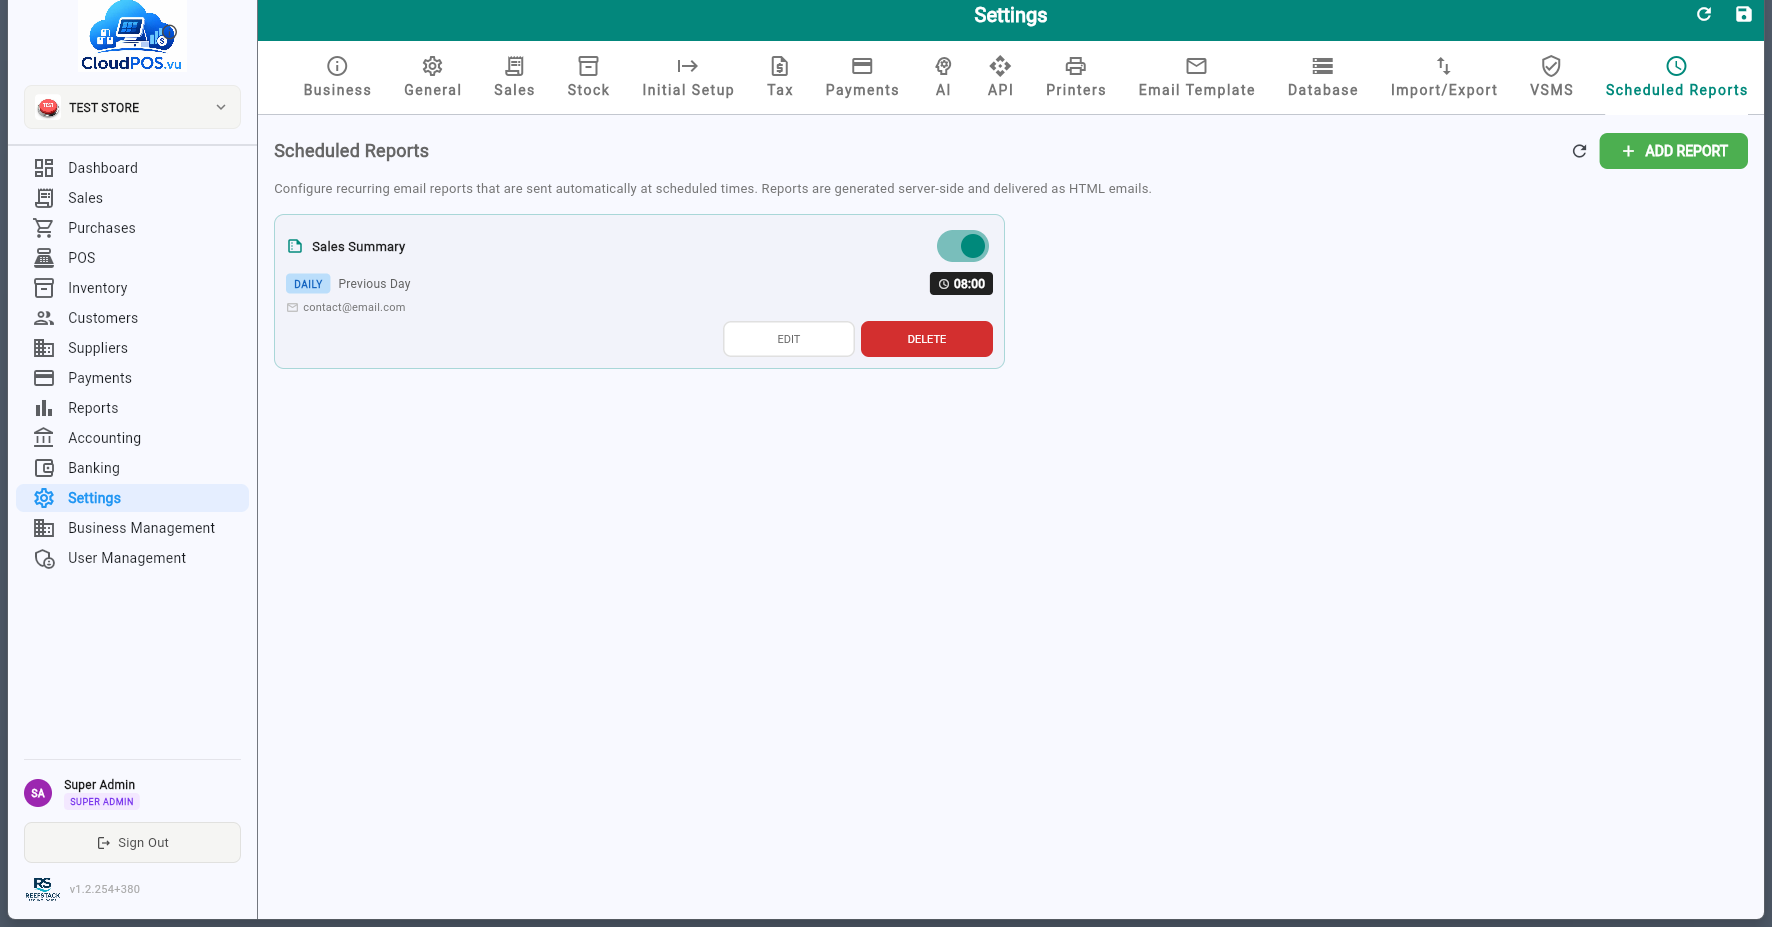This screenshot has height=927, width=1772.
Task: Click the Banking wallet icon
Action: [44, 468]
